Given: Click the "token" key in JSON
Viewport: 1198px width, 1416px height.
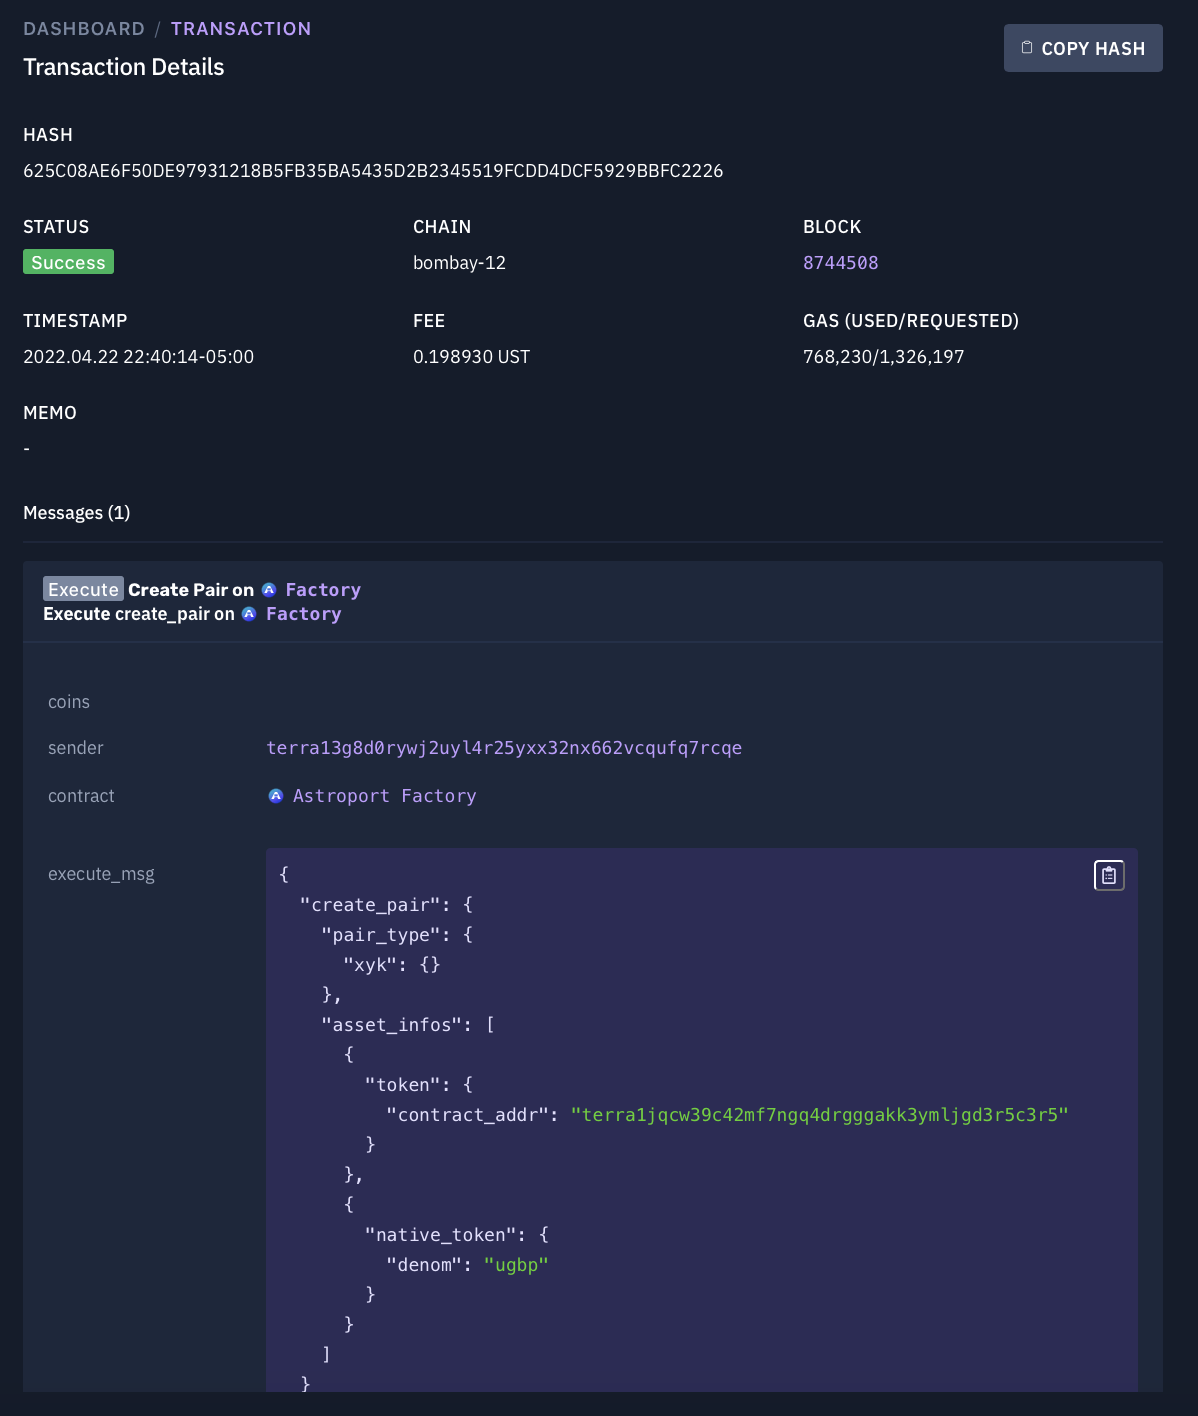Looking at the screenshot, I should [403, 1085].
